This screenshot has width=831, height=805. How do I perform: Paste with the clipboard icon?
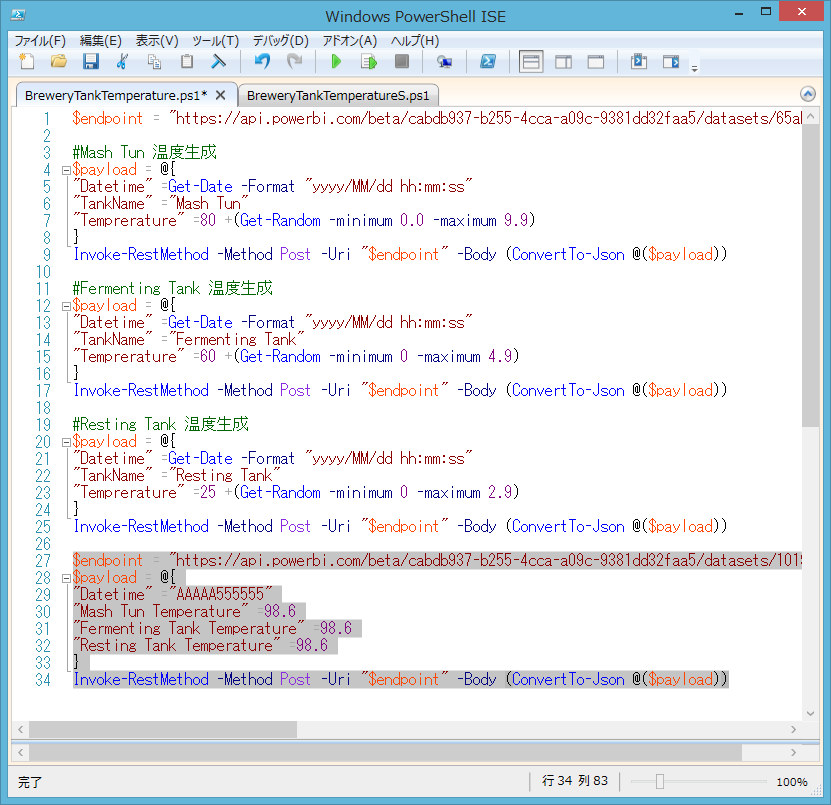coord(187,61)
